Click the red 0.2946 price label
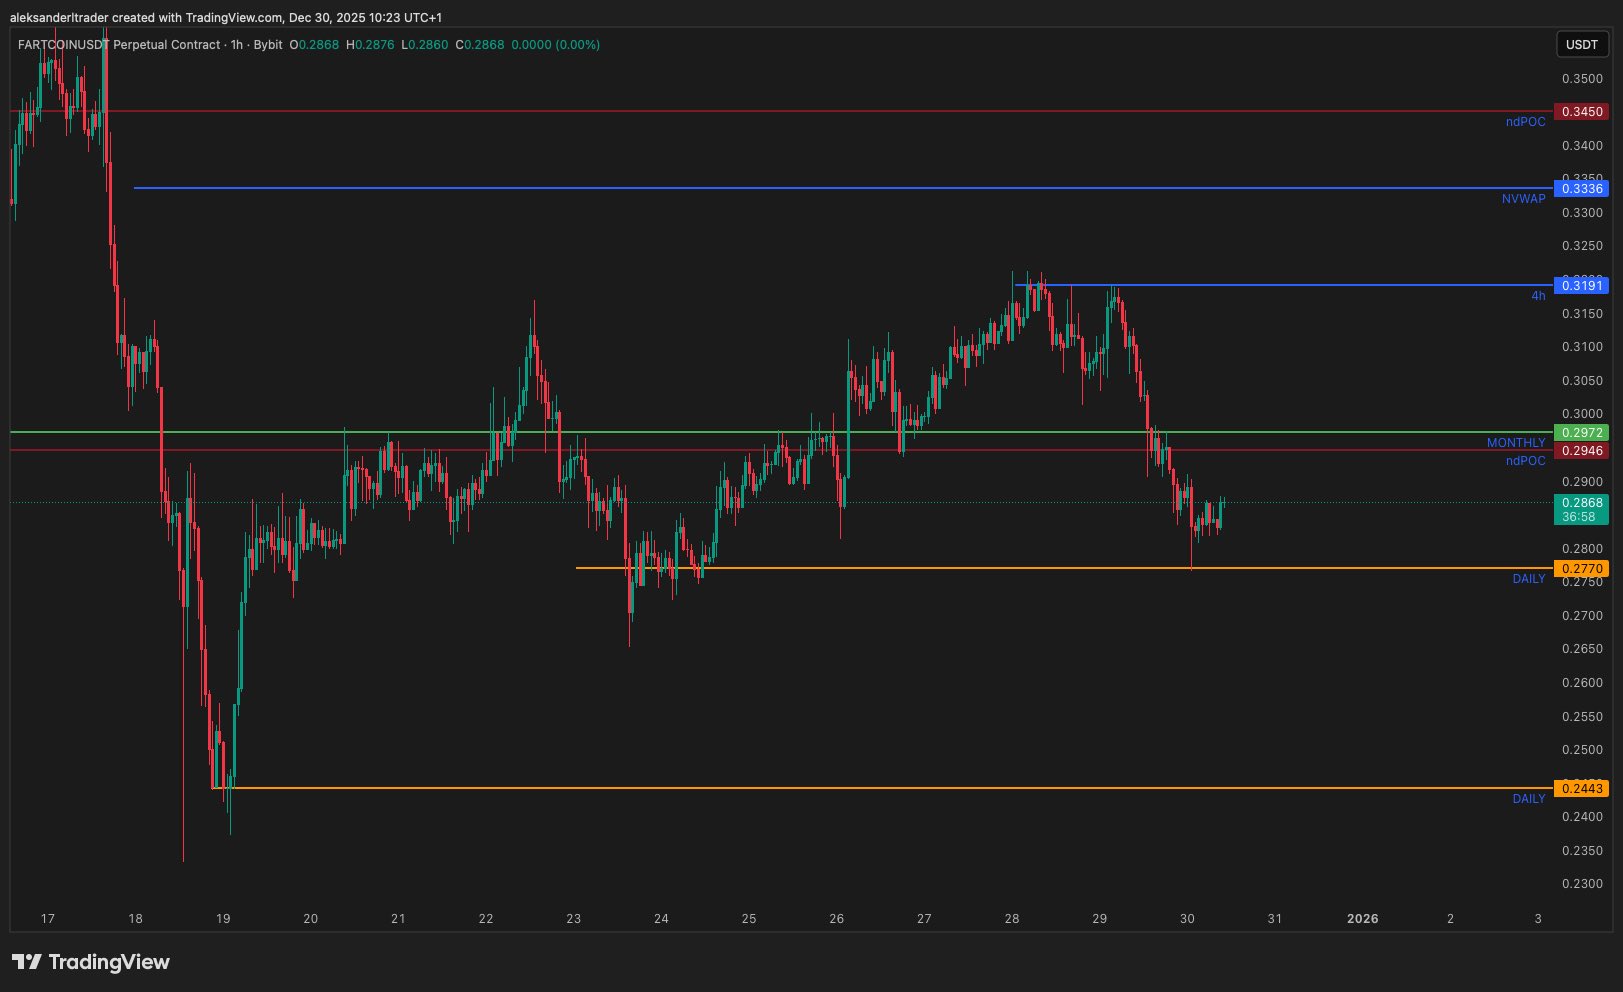1623x992 pixels. coord(1582,451)
